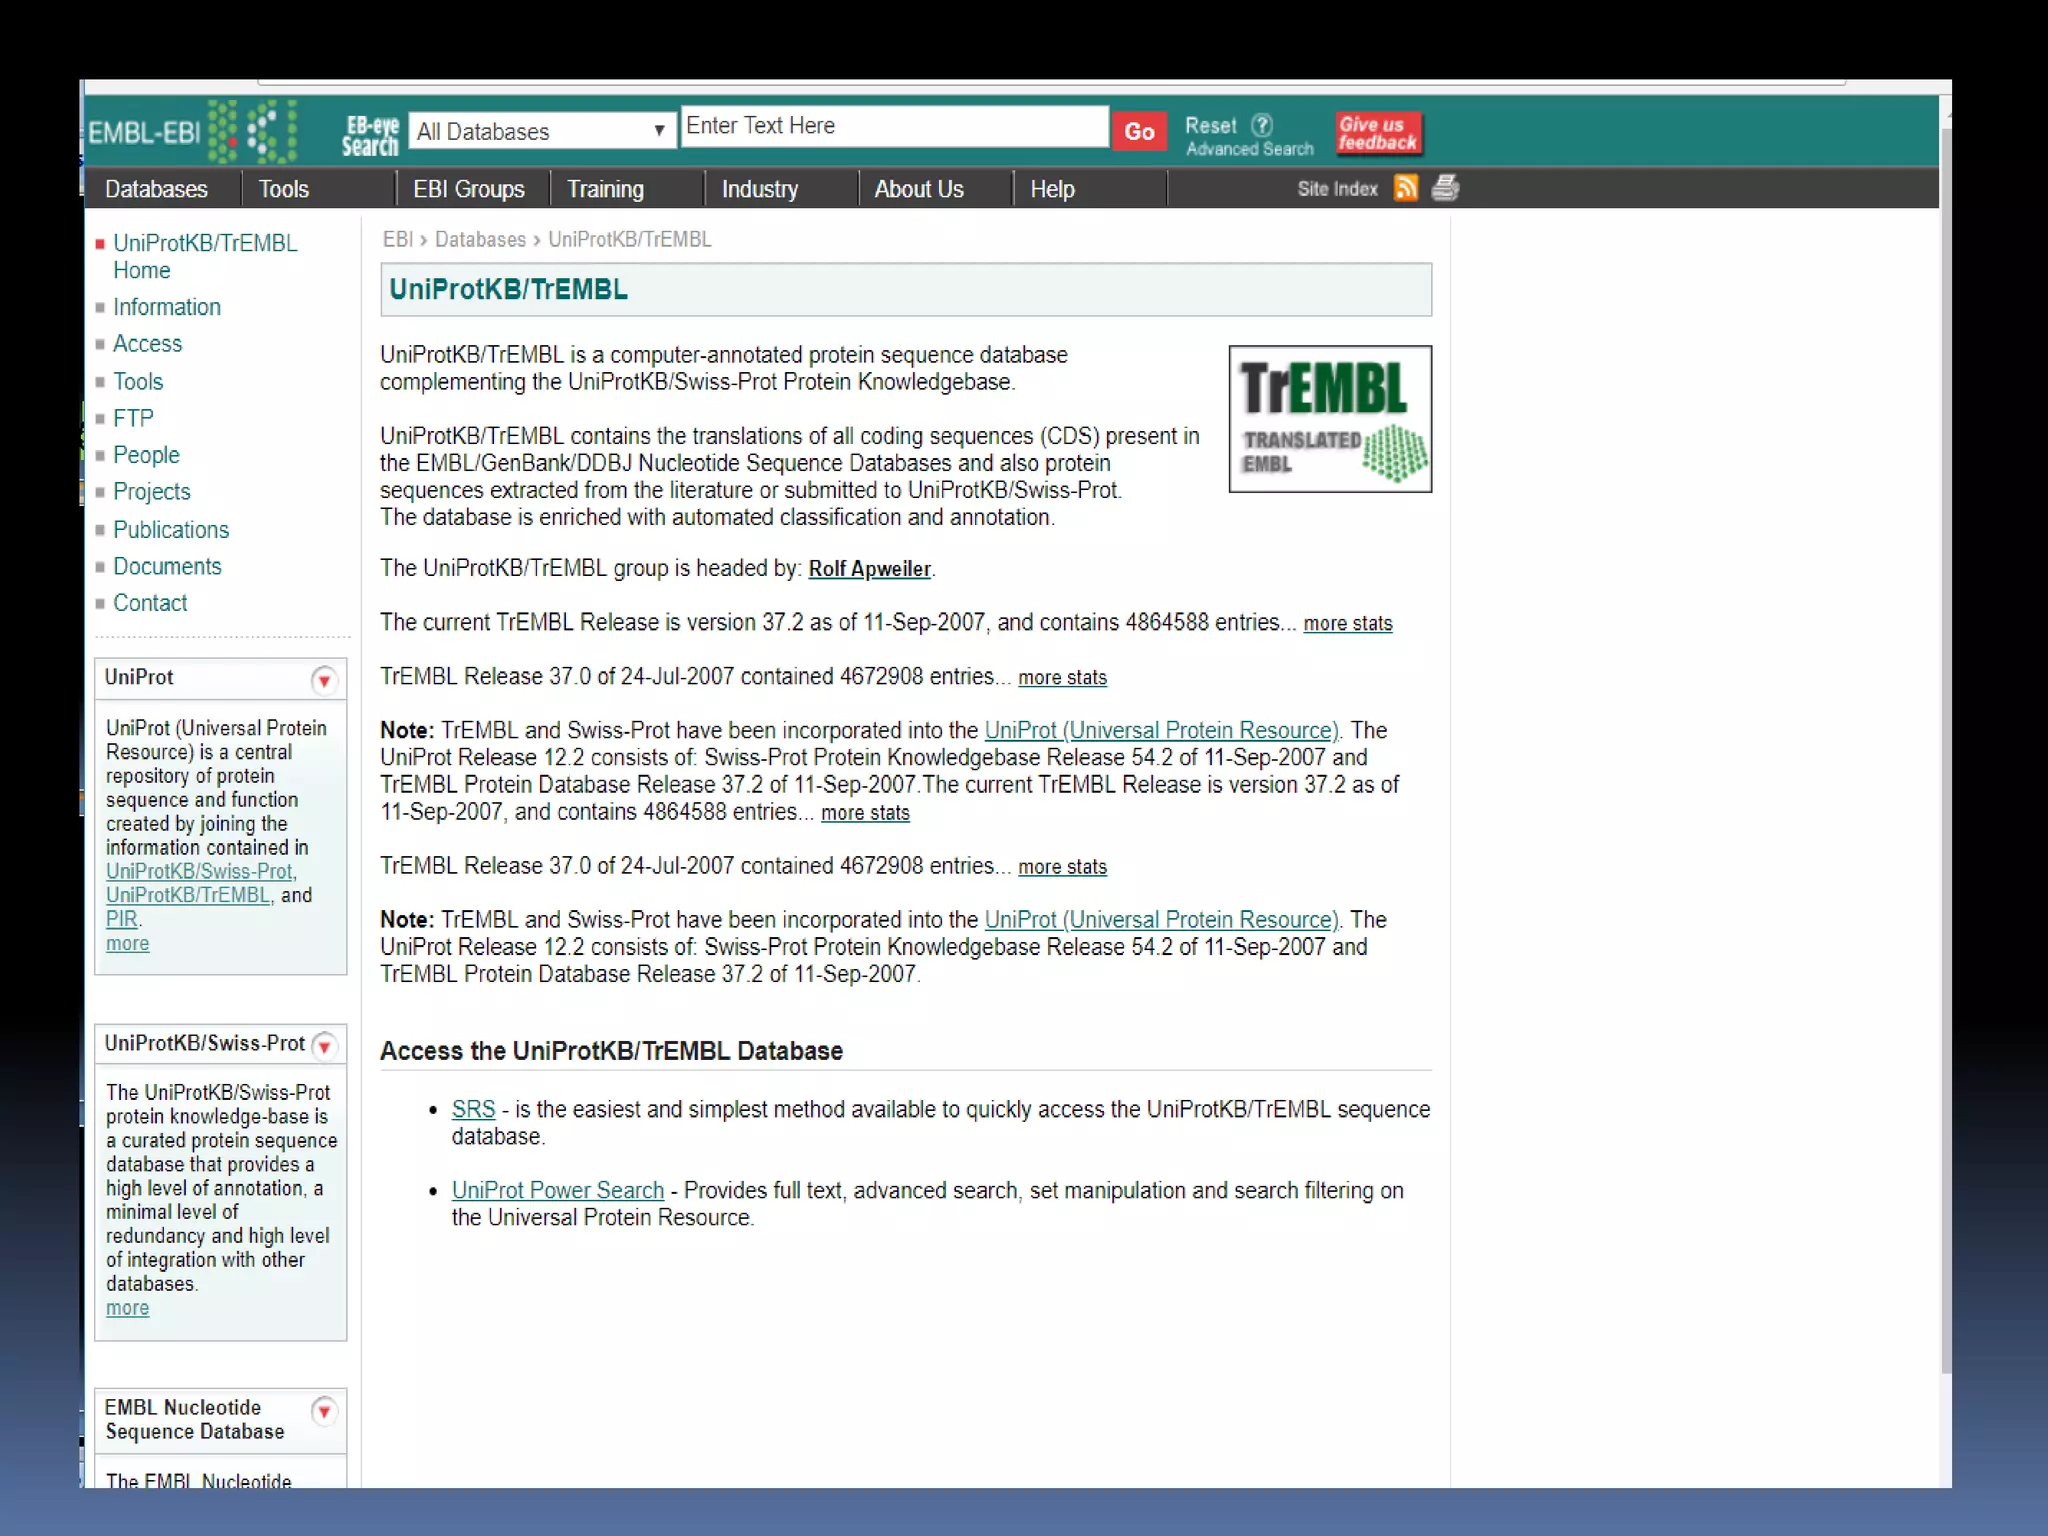The height and width of the screenshot is (1536, 2048).
Task: Click the RSS feed icon
Action: click(x=1406, y=188)
